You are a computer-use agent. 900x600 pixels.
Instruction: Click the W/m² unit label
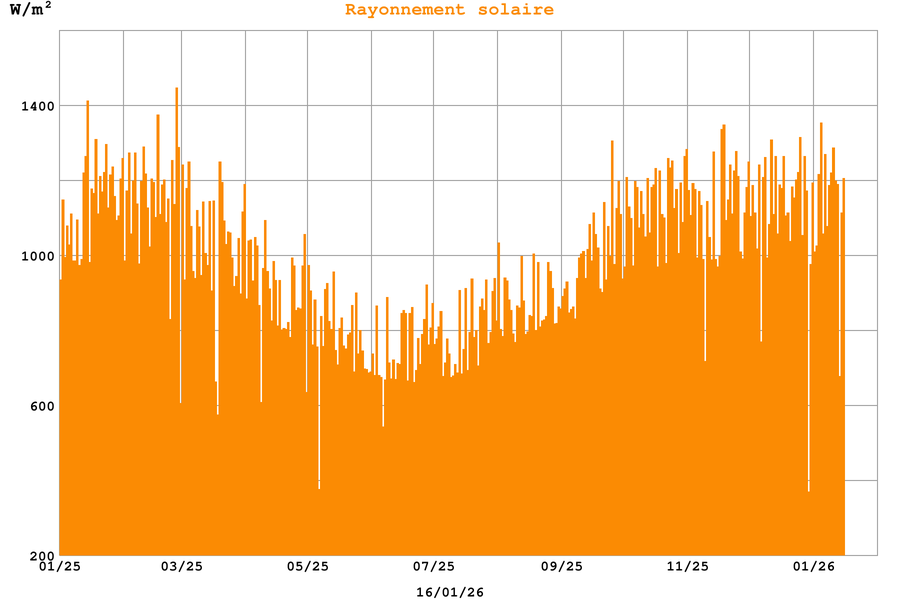point(30,10)
